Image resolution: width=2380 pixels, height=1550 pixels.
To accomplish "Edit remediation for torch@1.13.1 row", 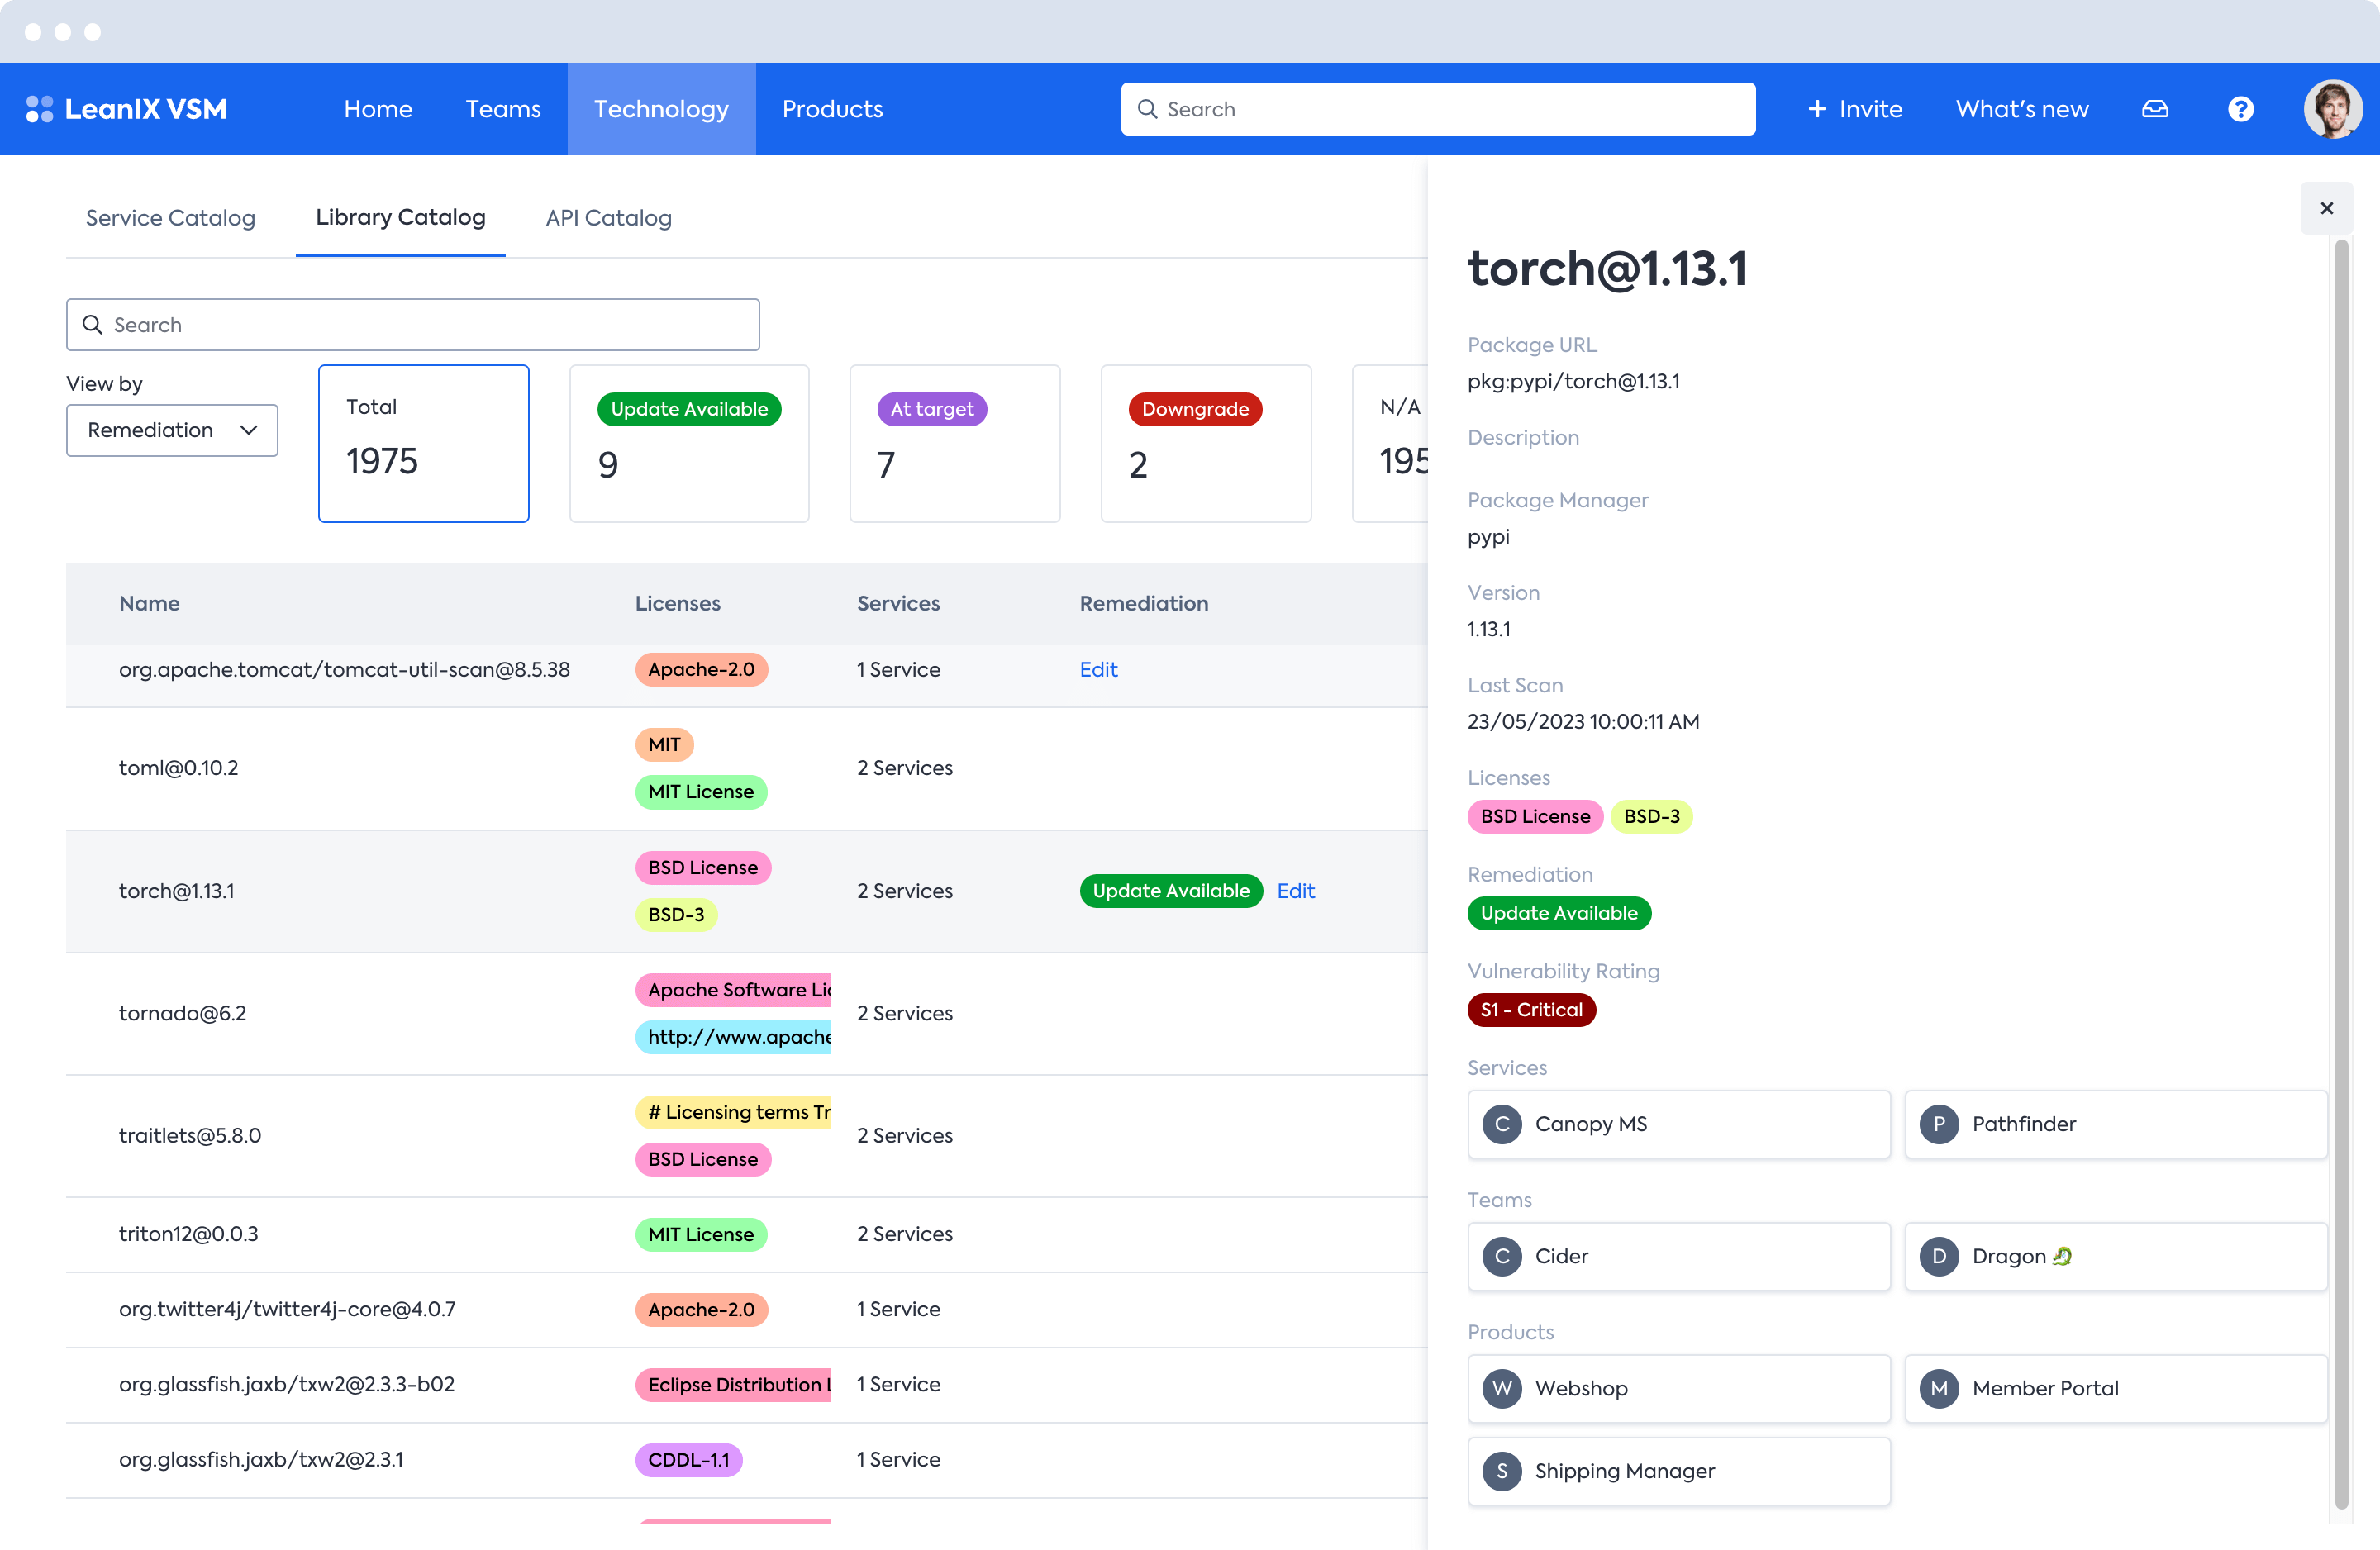I will (1296, 891).
